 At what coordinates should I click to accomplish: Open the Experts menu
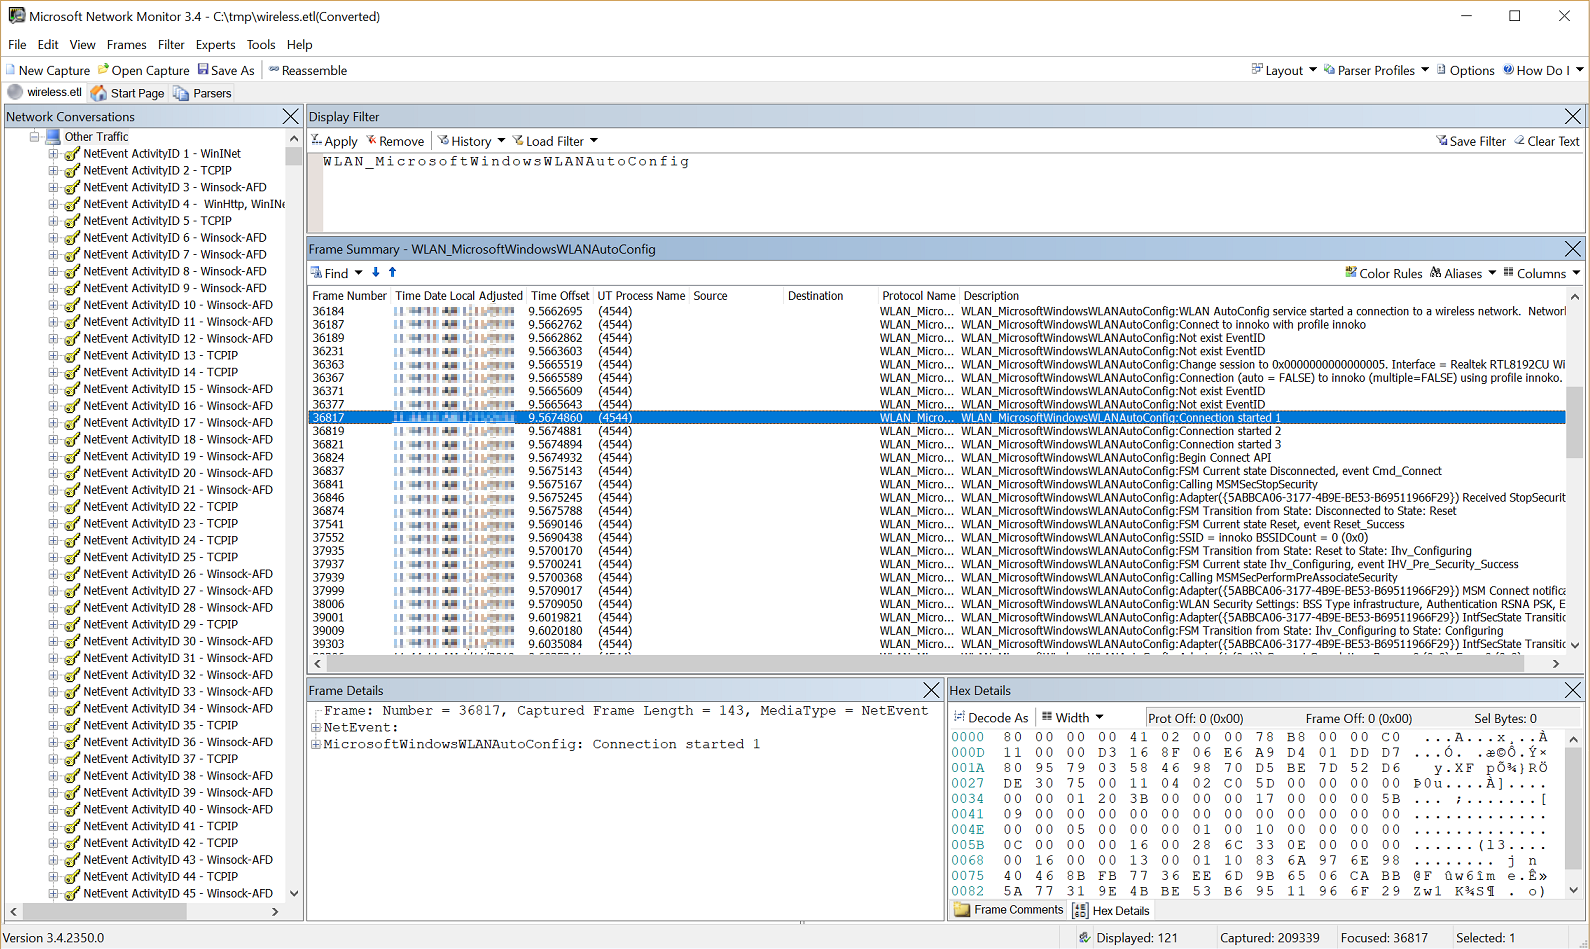tap(215, 44)
